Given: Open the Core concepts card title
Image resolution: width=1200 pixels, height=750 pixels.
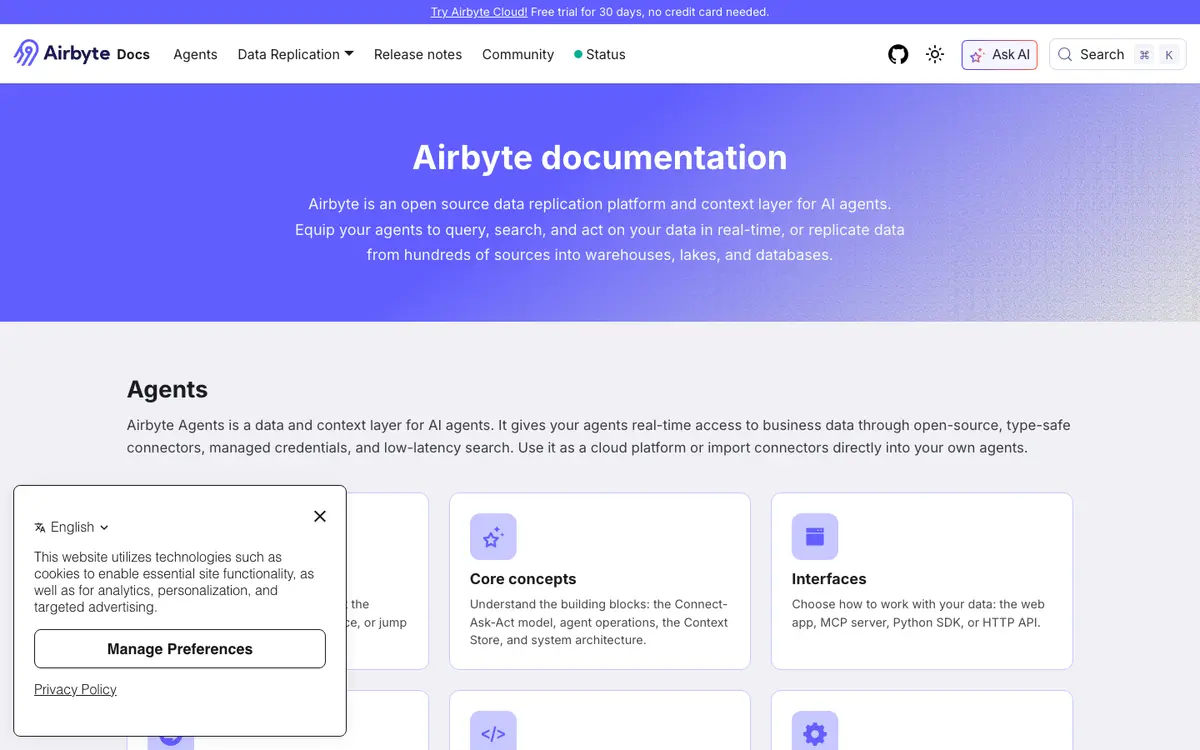Looking at the screenshot, I should 523,579.
